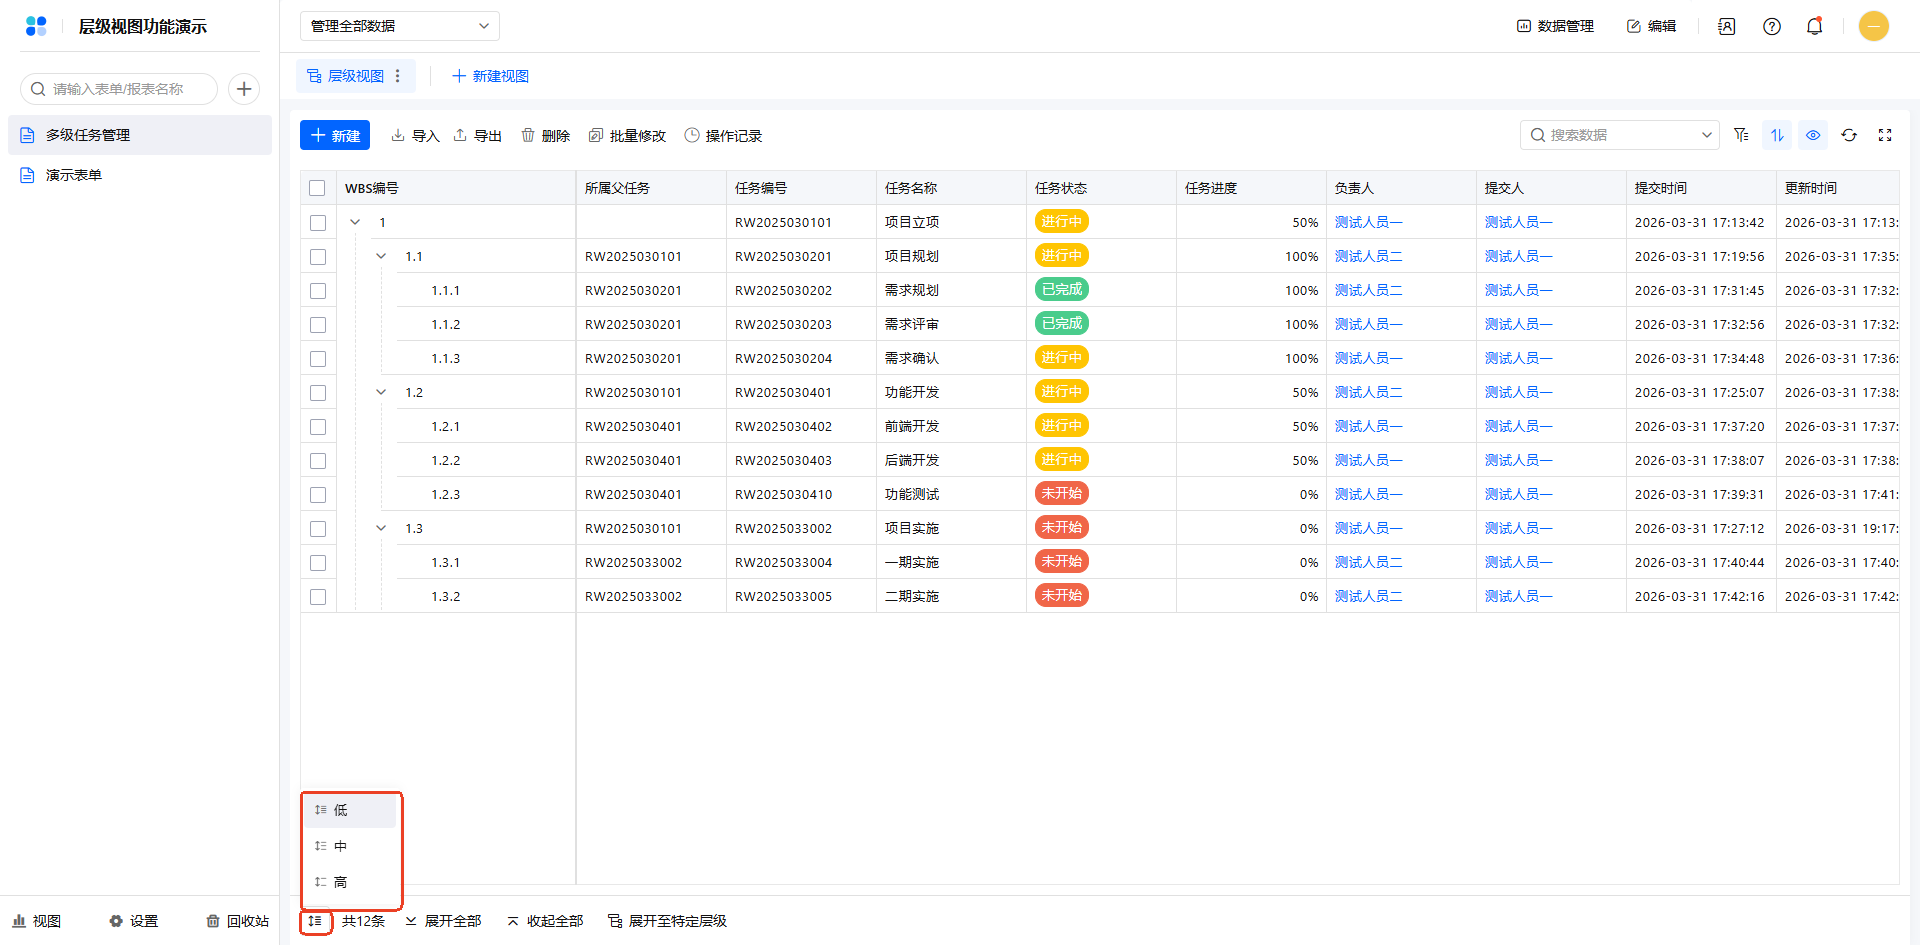Open the 管理全部数据 dropdown

[x=399, y=26]
